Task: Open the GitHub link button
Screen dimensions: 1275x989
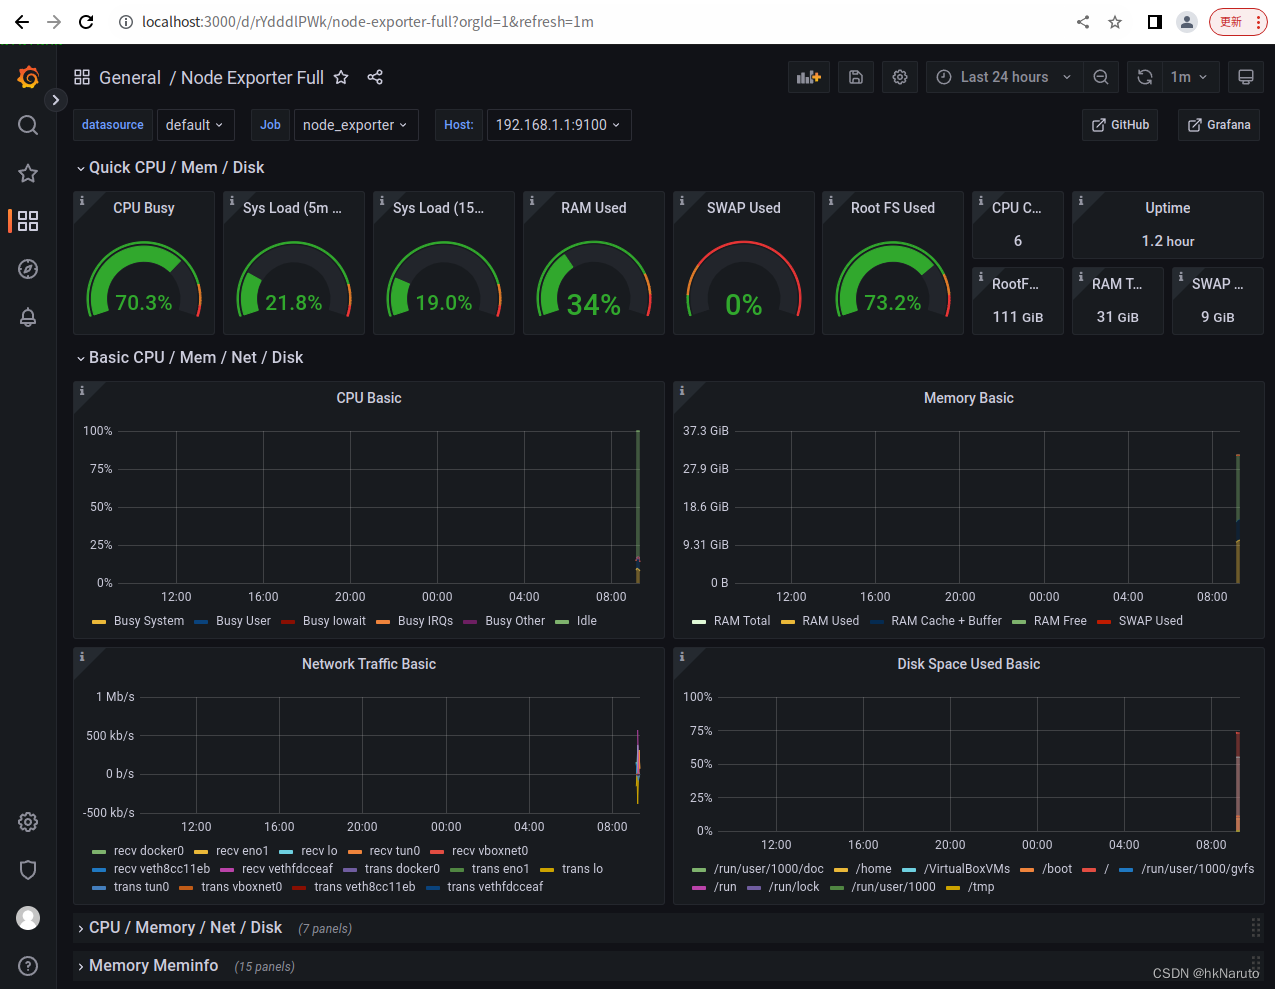Action: click(x=1119, y=125)
